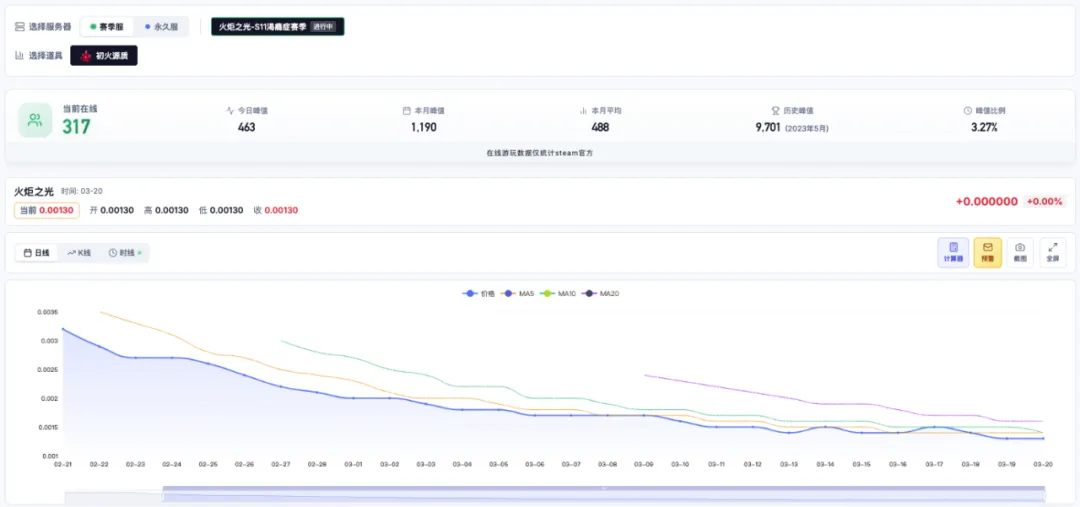The height and width of the screenshot is (507, 1080).
Task: Click the 初火源质 item icon
Action: (86, 56)
